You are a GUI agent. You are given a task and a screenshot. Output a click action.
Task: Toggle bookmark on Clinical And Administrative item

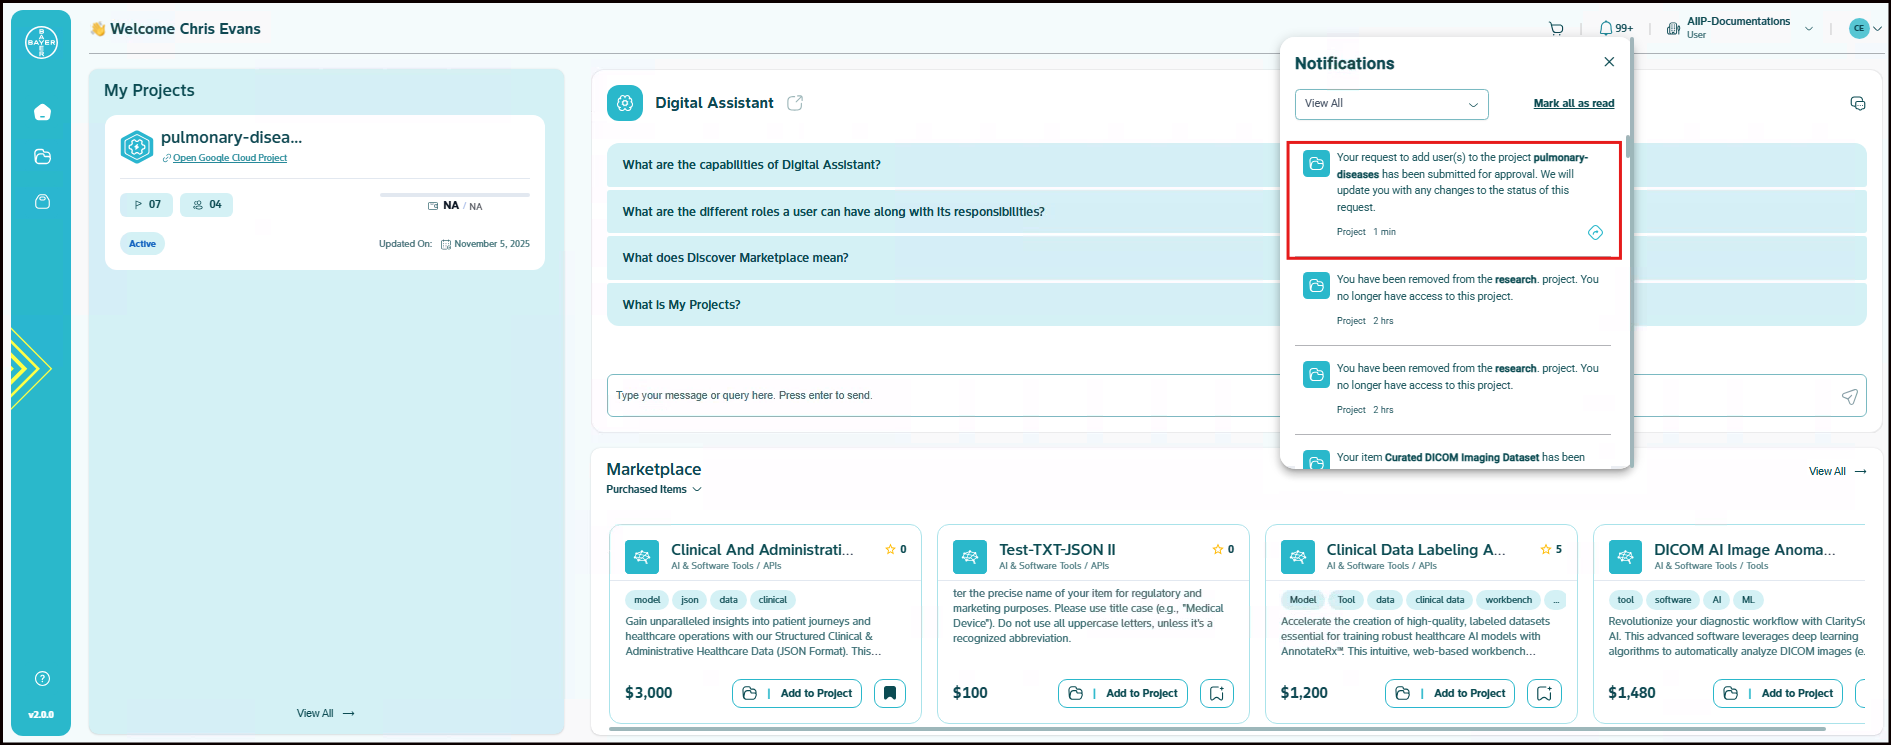point(889,693)
